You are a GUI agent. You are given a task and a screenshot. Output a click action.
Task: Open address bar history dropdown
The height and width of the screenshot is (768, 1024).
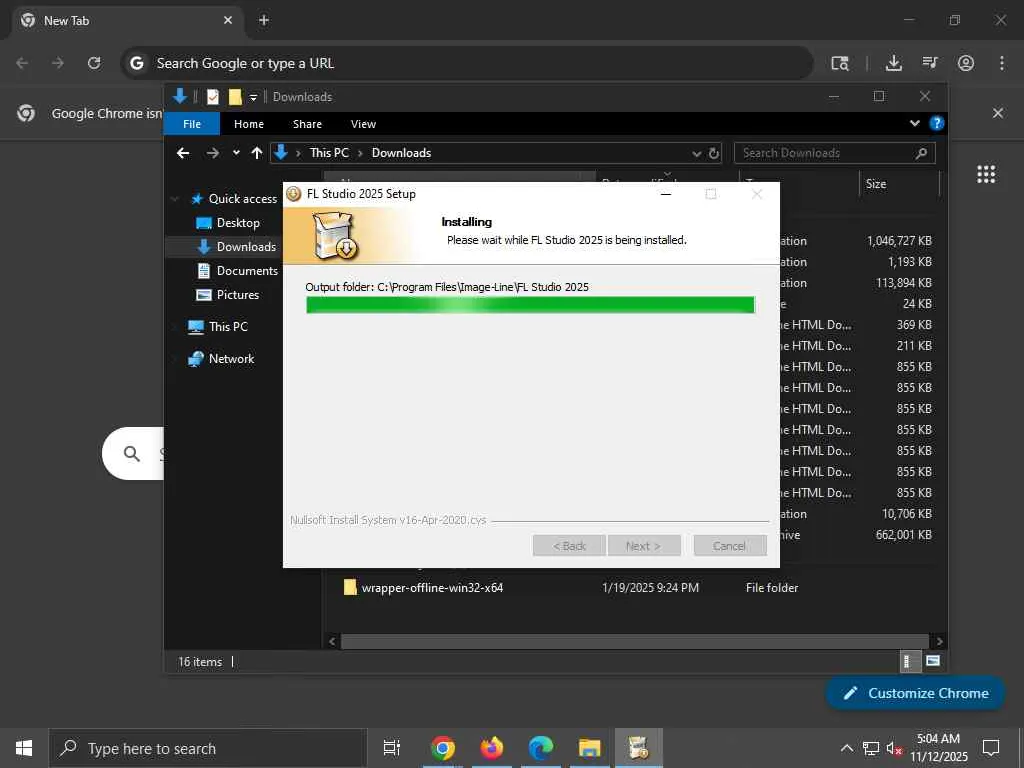point(696,153)
